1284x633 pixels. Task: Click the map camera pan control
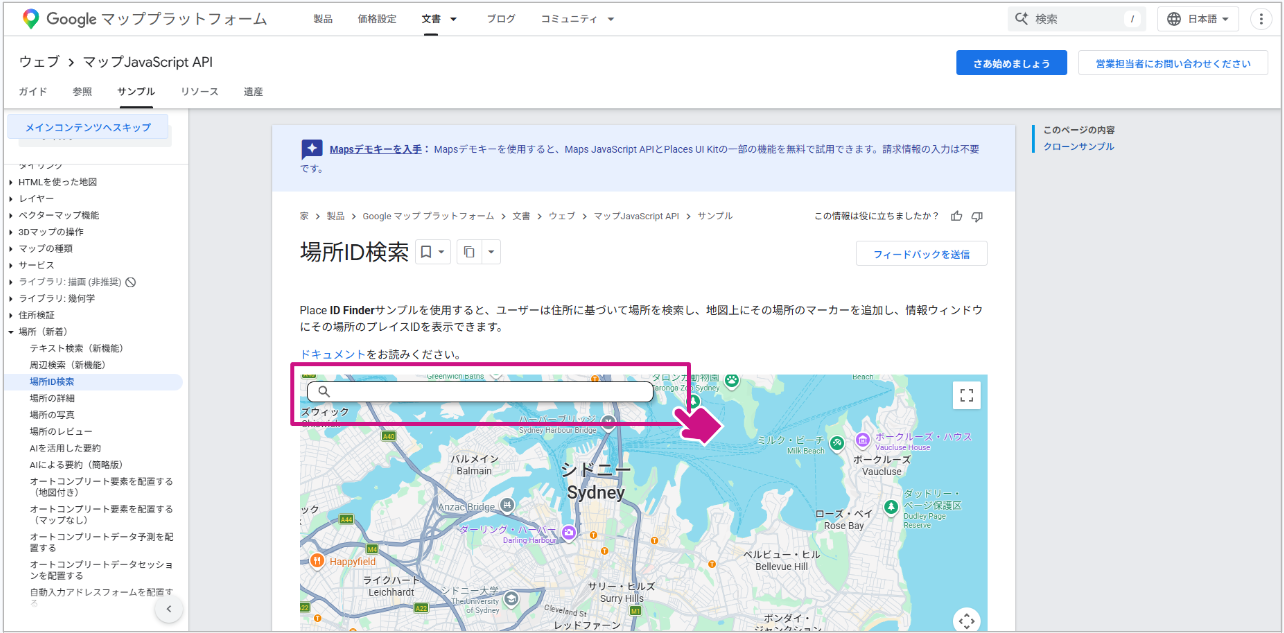(966, 620)
